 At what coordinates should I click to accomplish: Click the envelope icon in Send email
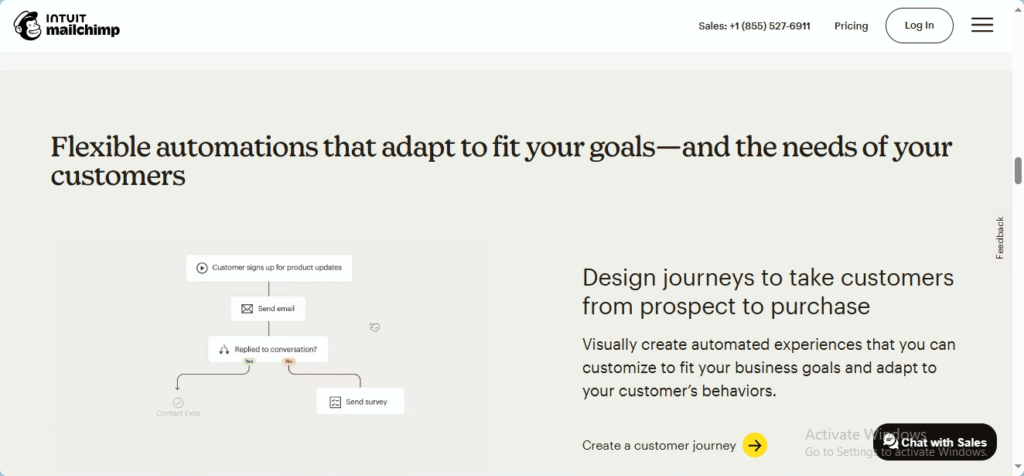[x=247, y=309]
